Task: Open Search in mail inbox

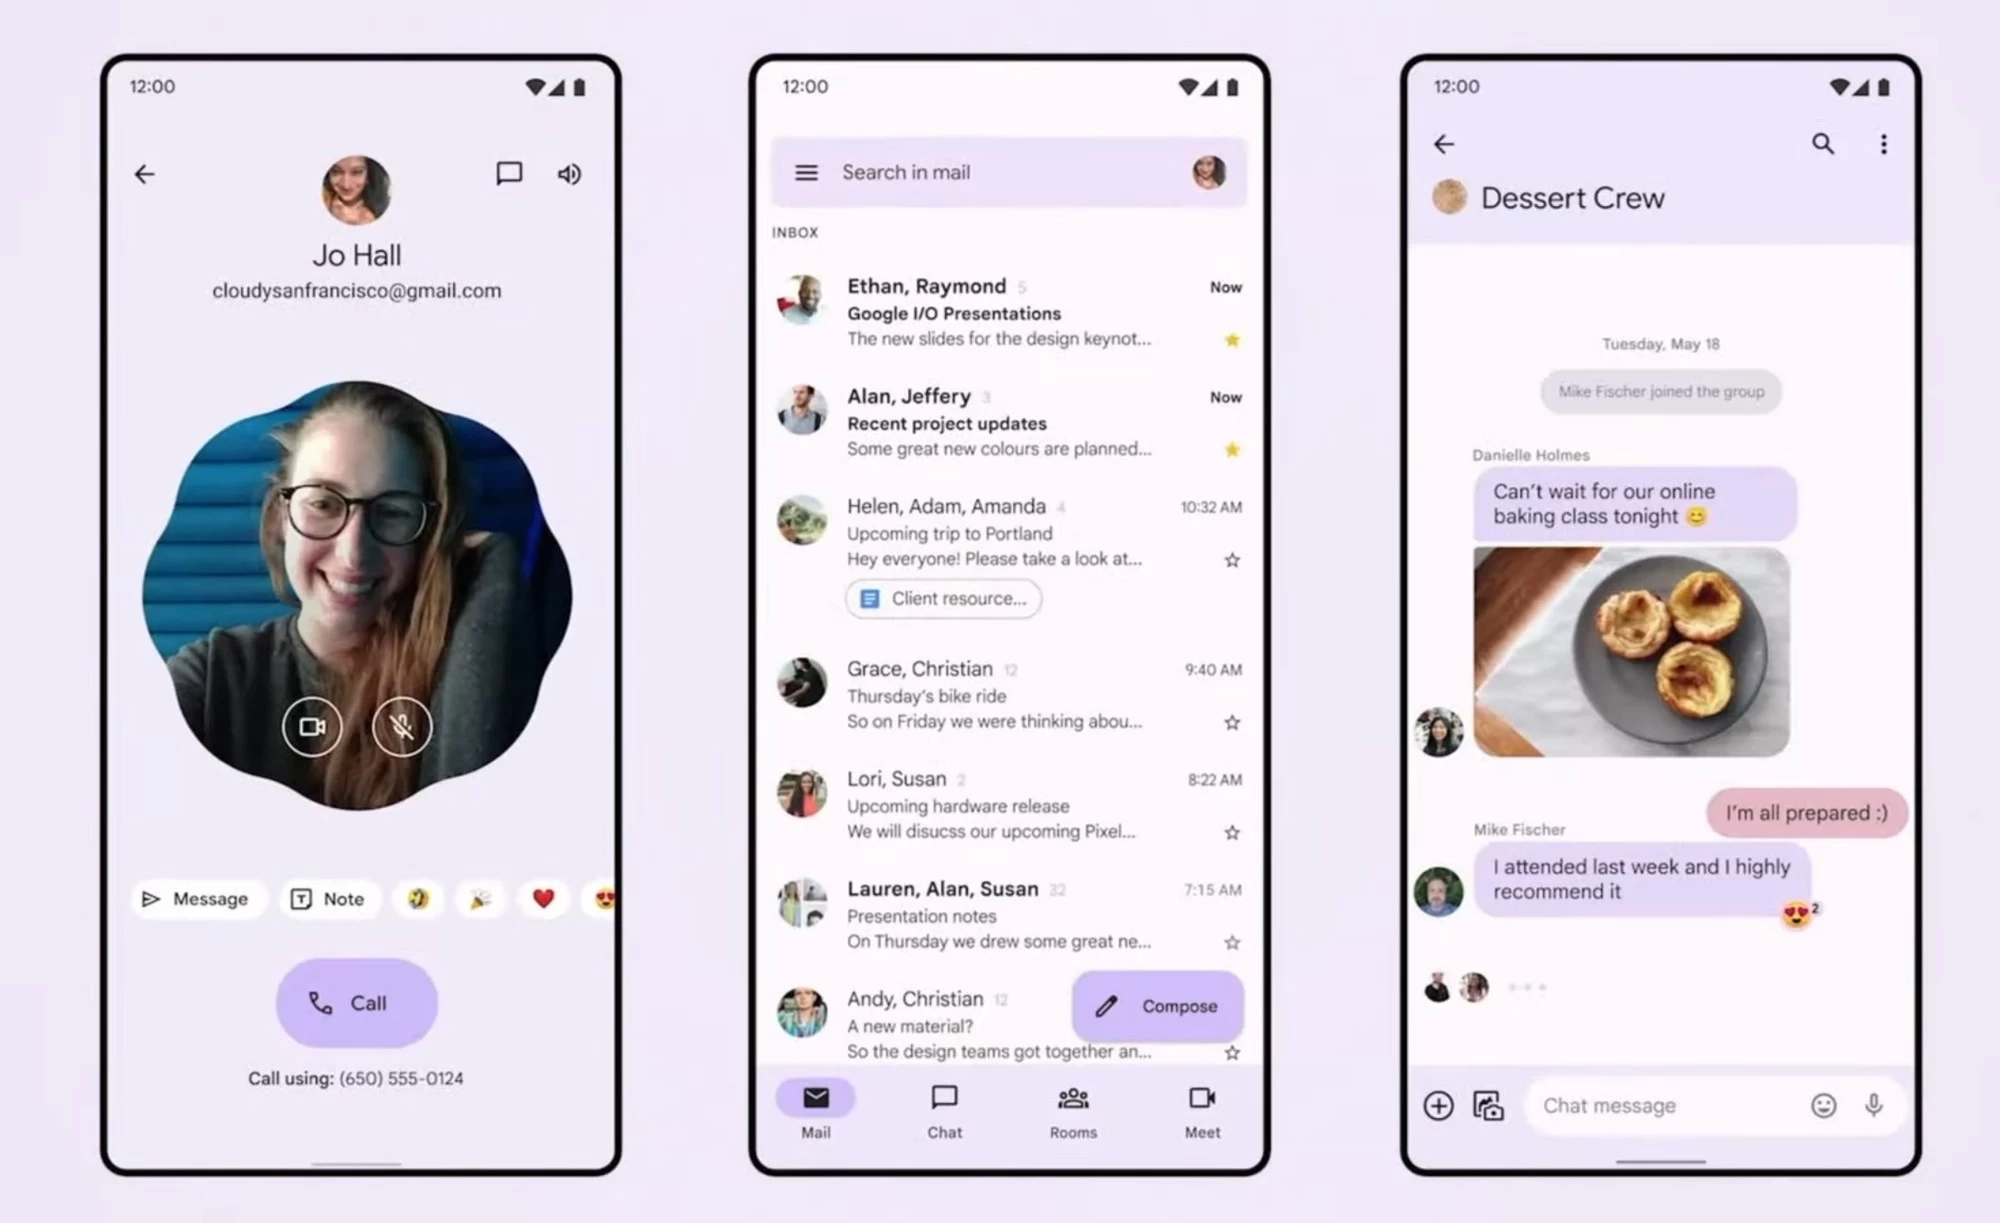Action: point(1000,171)
